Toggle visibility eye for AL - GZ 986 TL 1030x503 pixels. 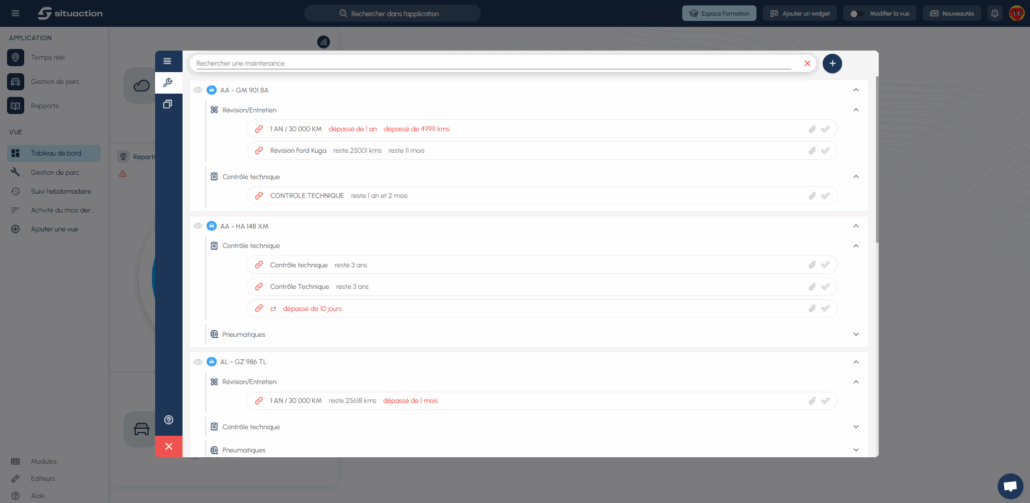coord(198,362)
